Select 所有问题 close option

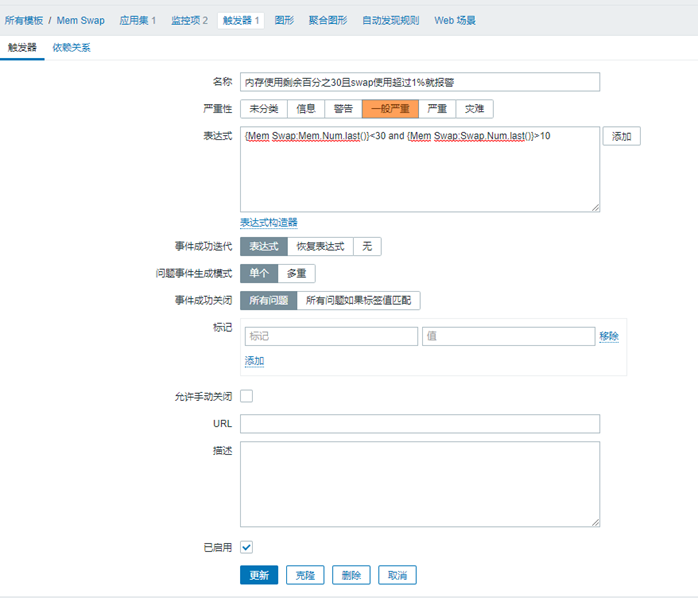(268, 301)
